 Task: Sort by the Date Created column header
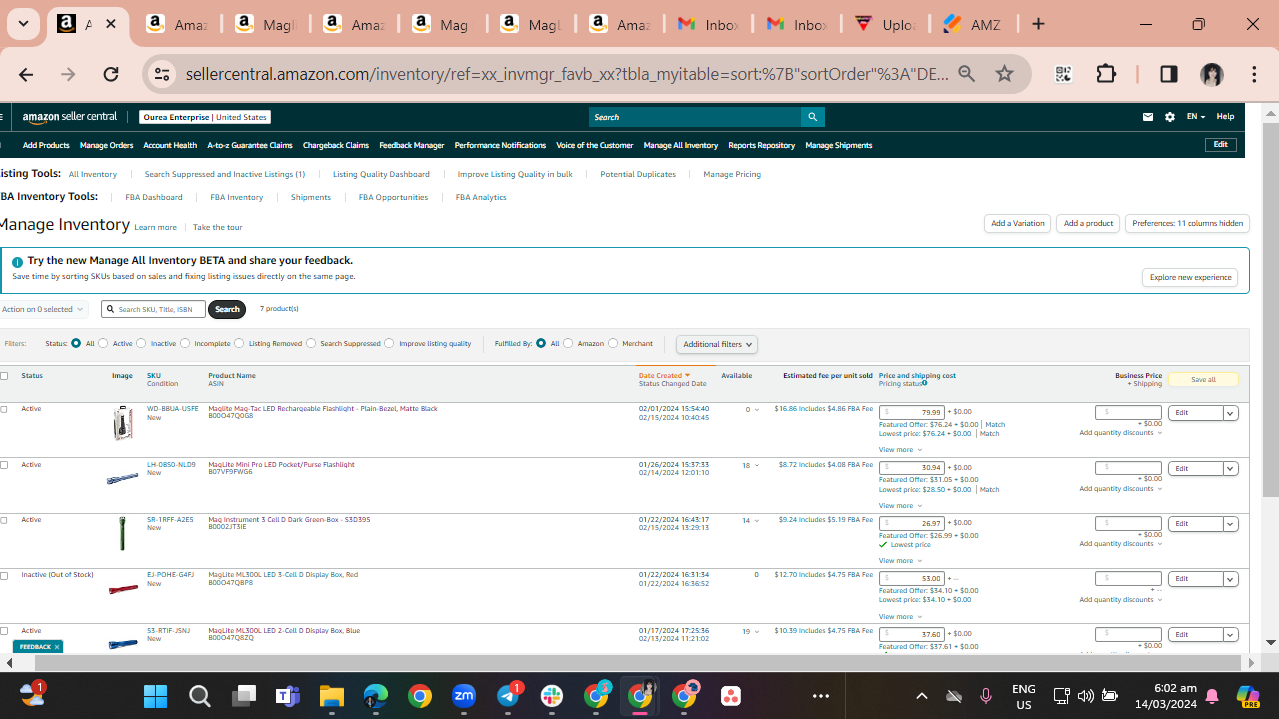click(664, 376)
